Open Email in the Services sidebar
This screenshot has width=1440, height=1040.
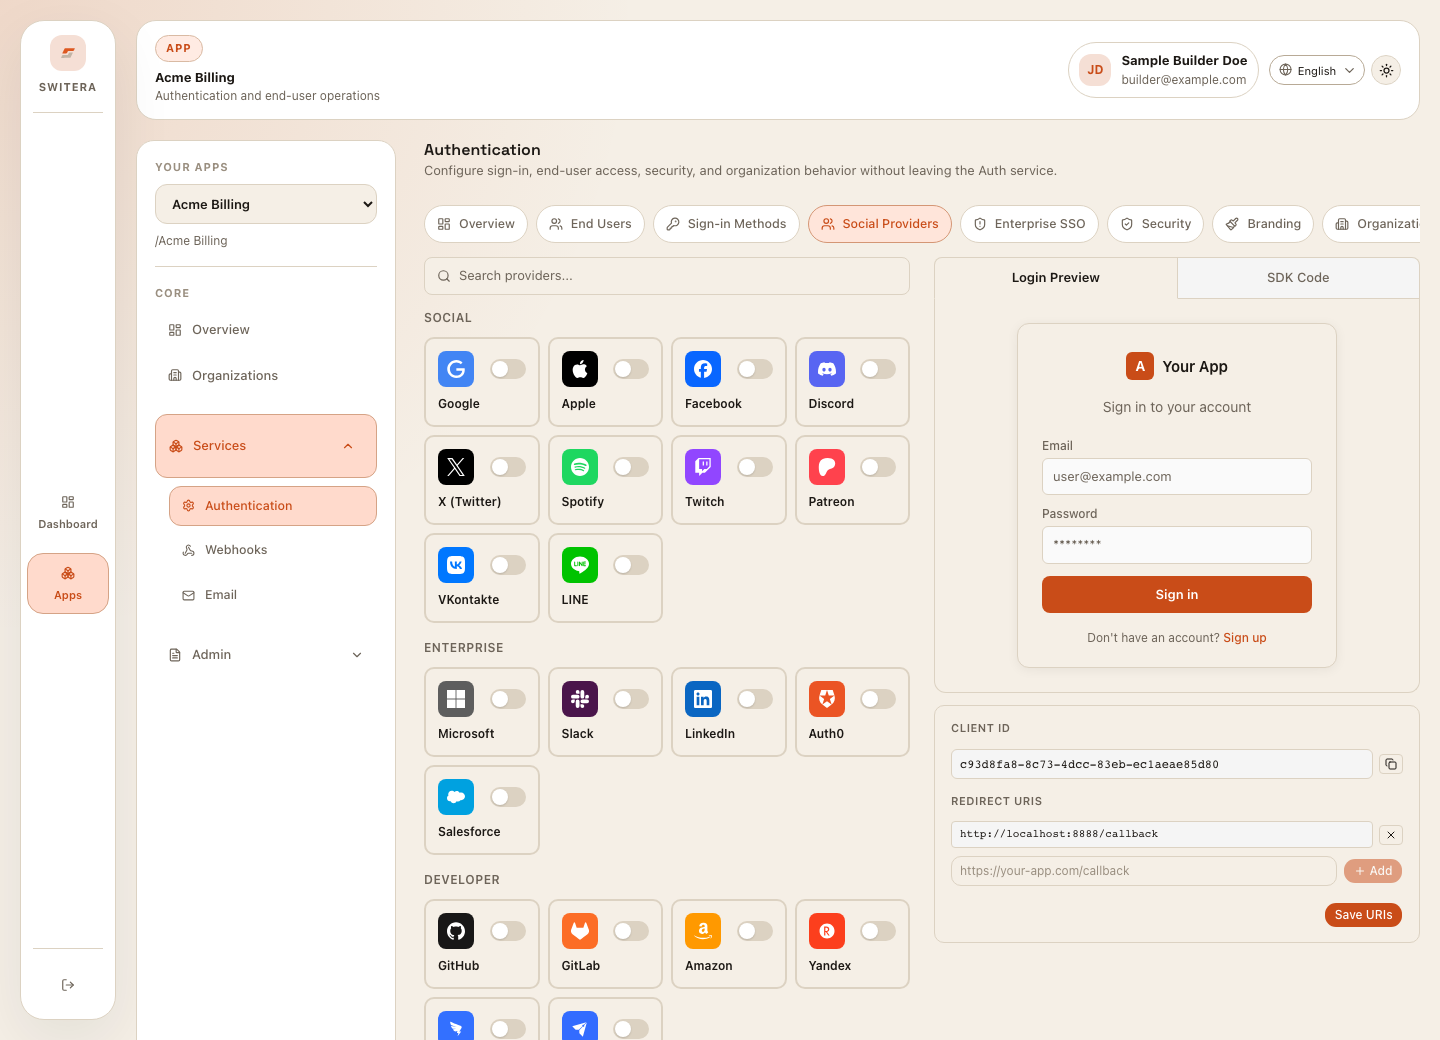click(x=273, y=595)
